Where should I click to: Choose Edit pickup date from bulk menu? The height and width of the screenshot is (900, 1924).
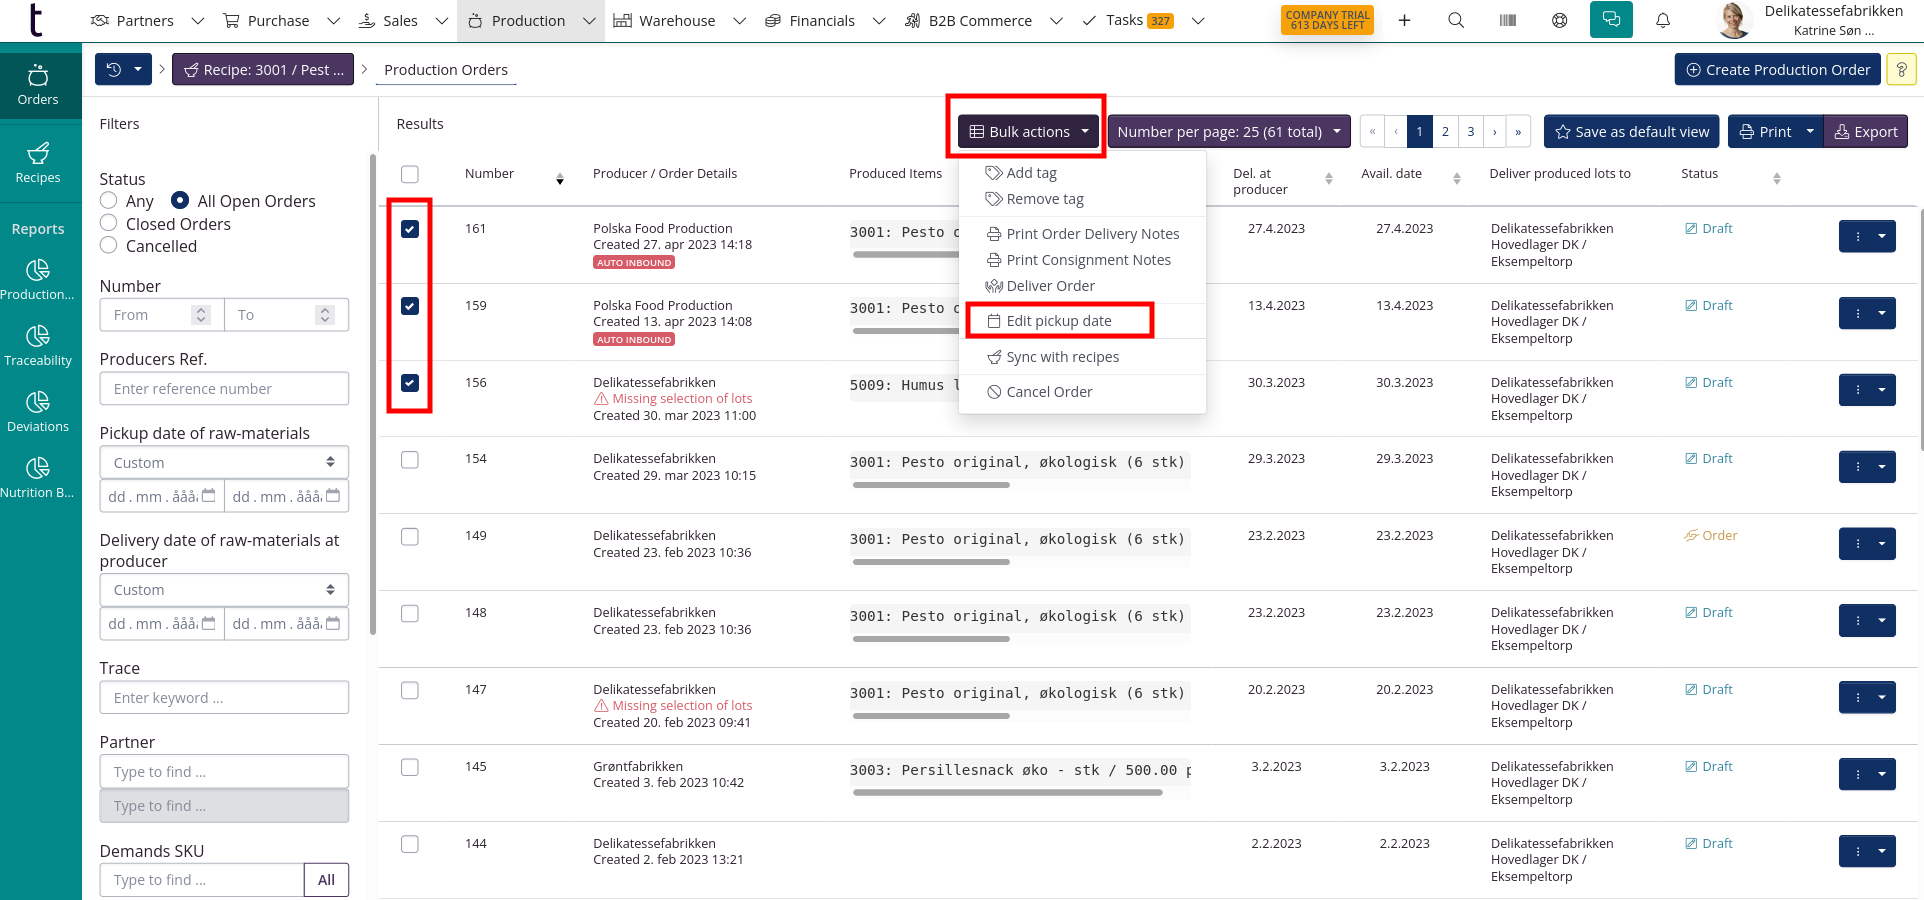coord(1058,321)
